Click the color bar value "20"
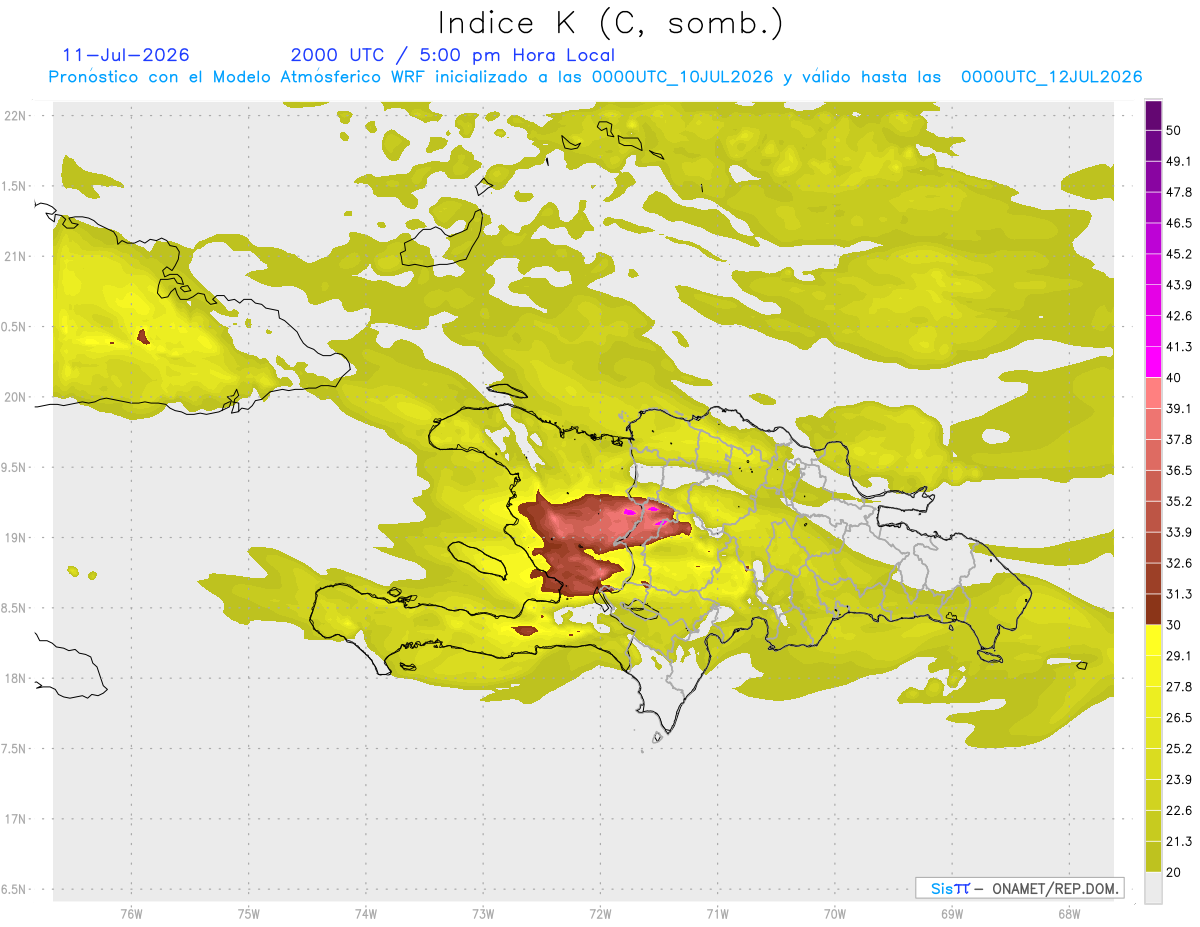 pyautogui.click(x=1174, y=873)
